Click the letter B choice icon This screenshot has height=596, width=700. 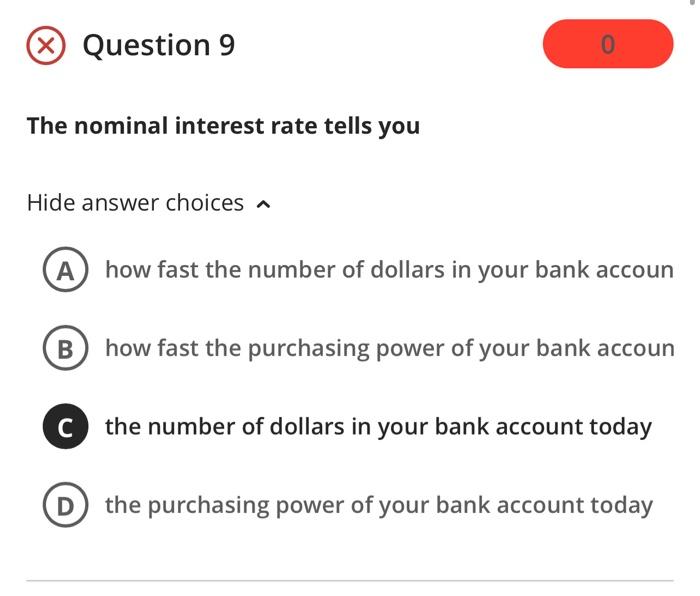62,349
